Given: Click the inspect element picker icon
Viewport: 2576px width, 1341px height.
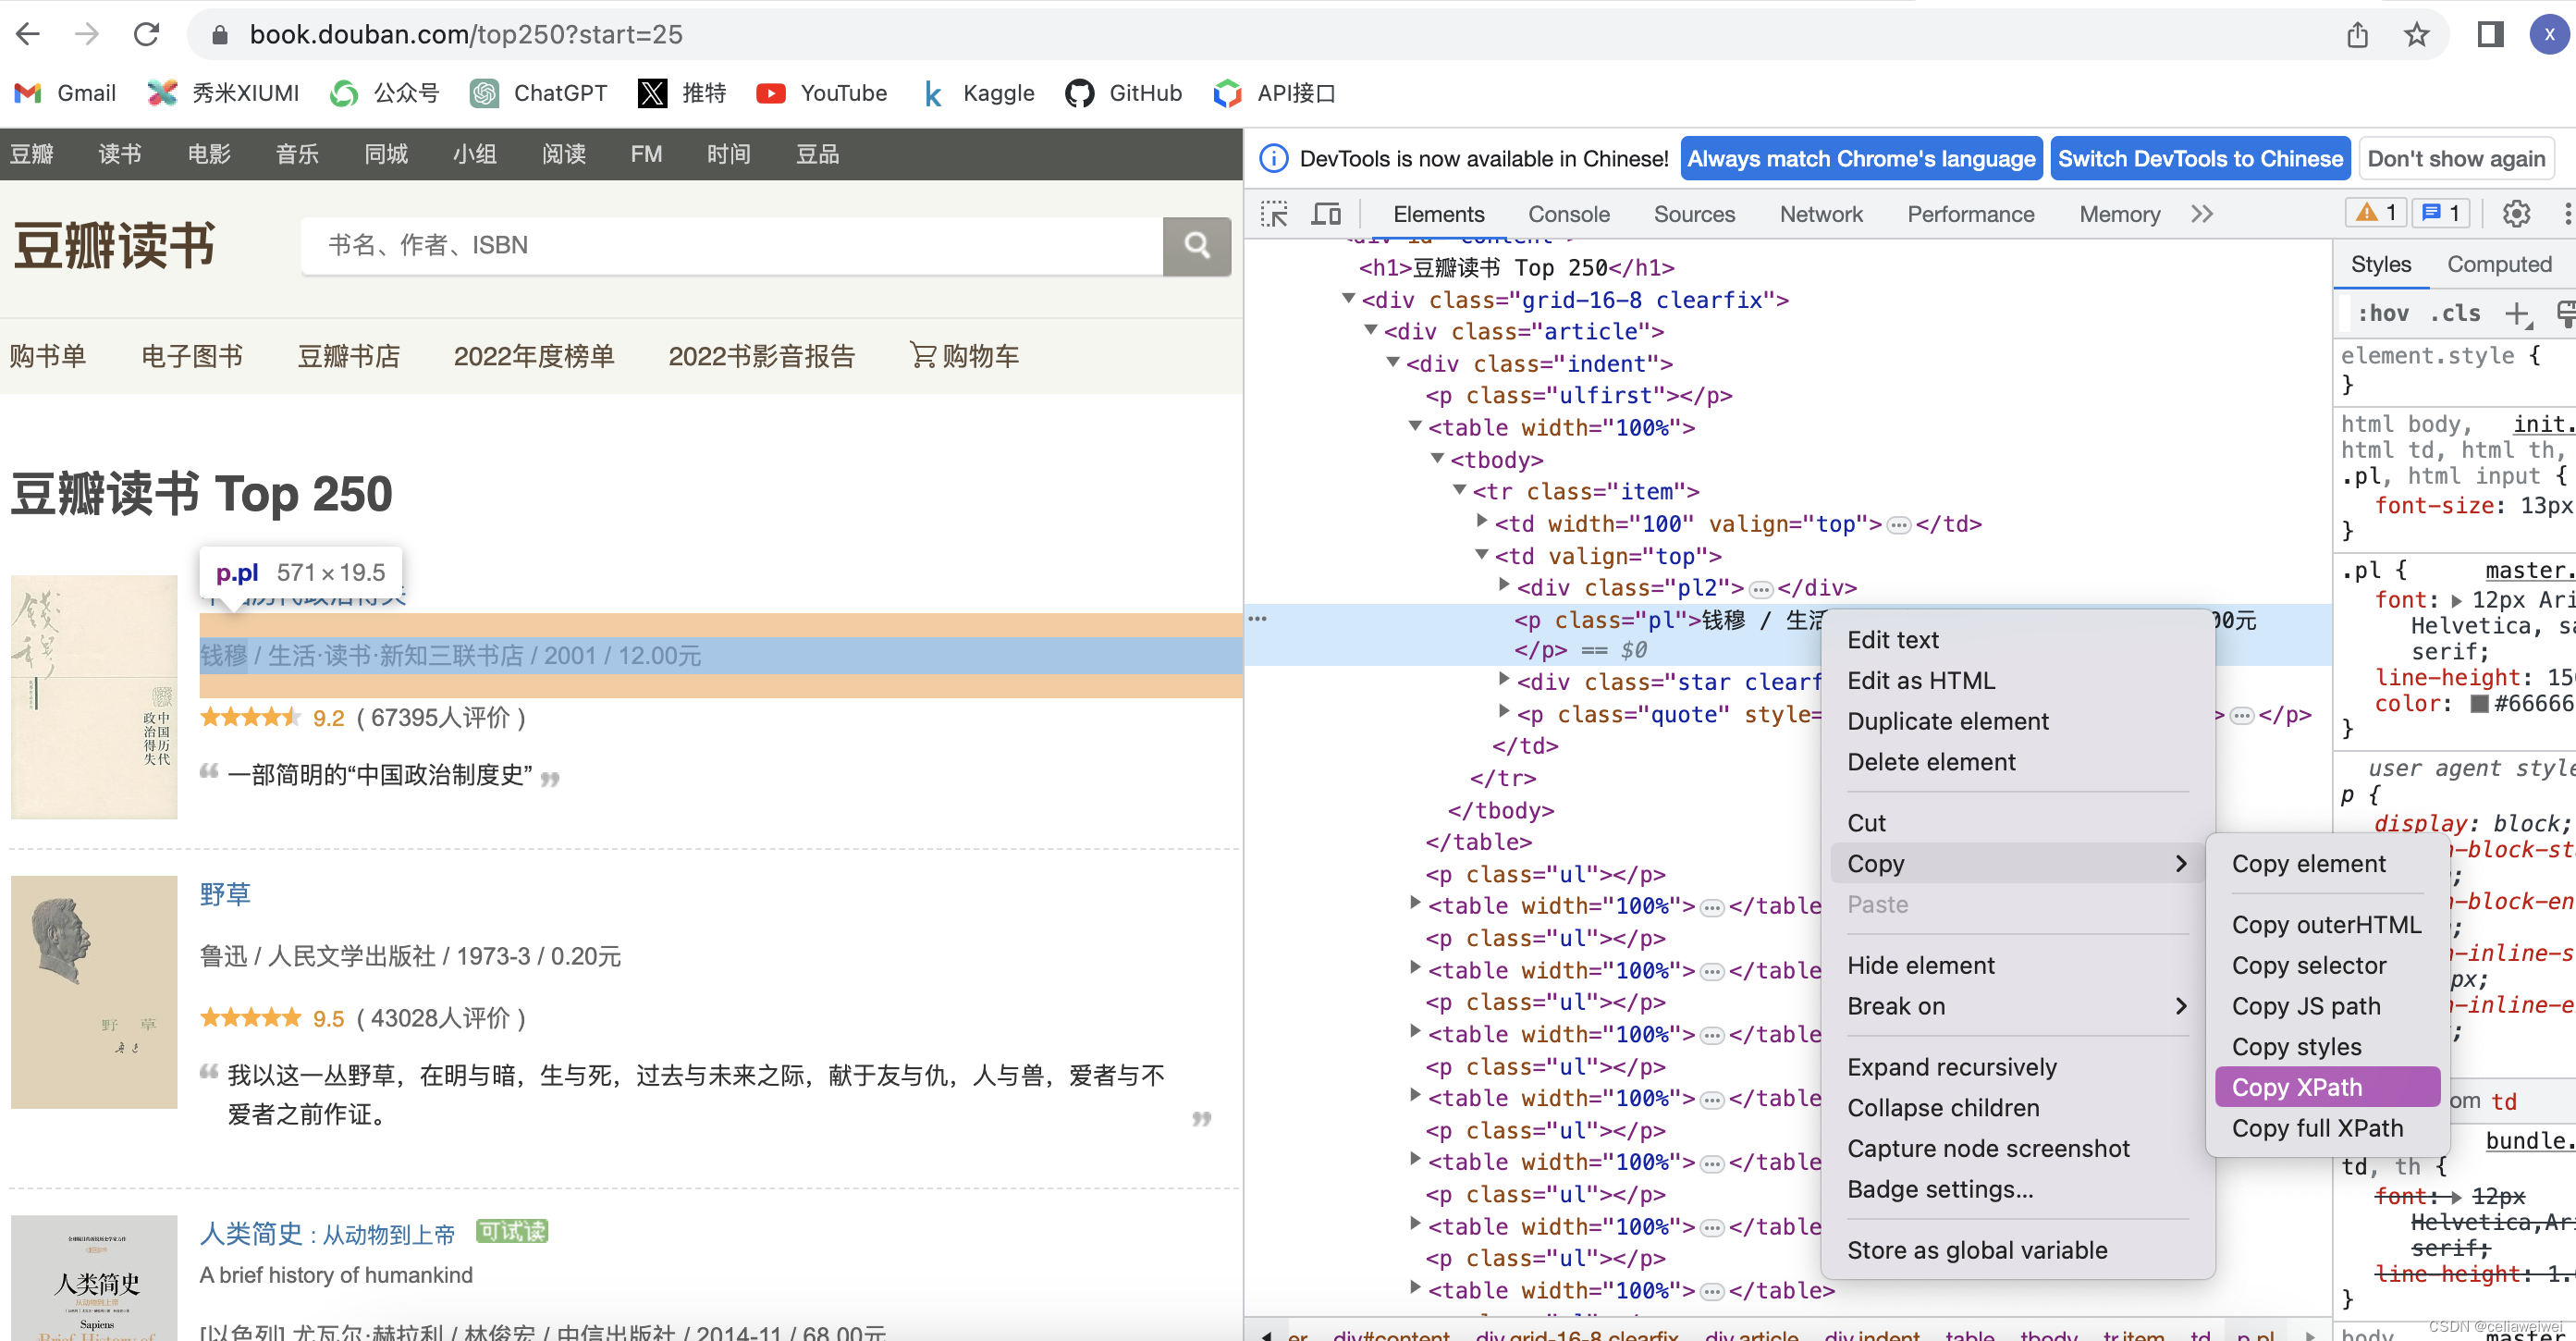Looking at the screenshot, I should [x=1274, y=214].
